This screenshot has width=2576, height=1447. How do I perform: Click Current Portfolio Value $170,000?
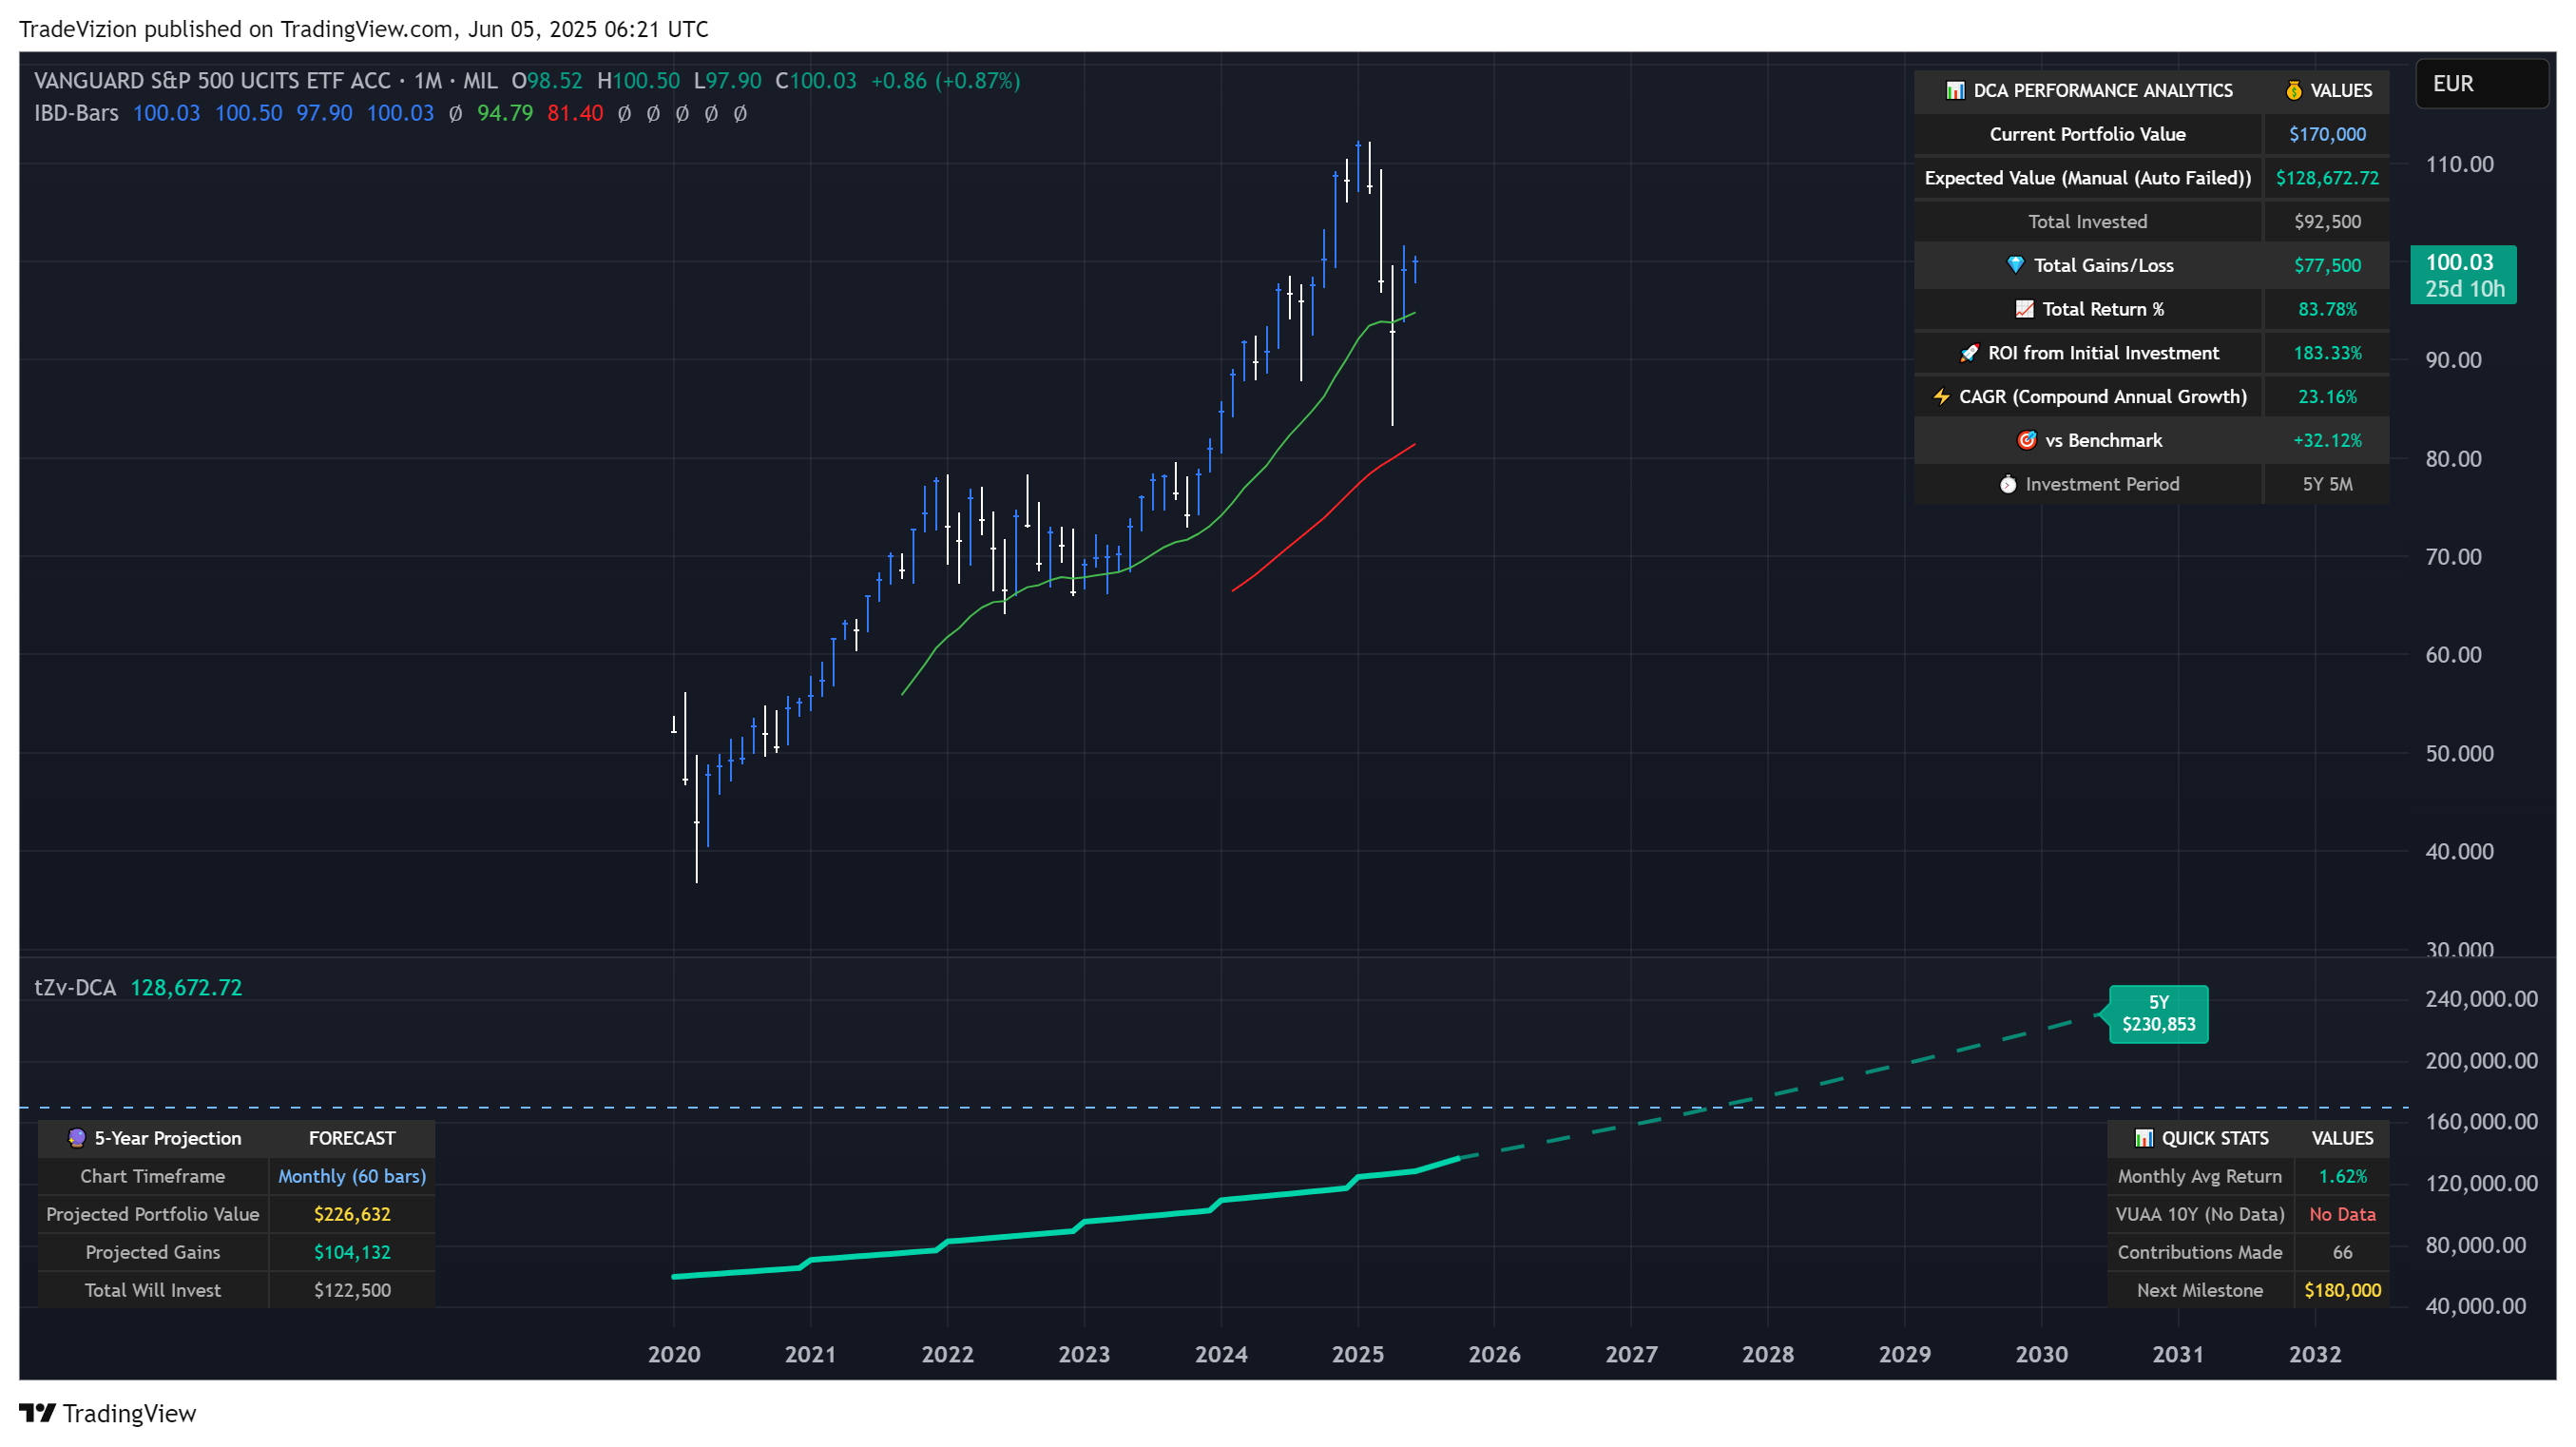(x=2327, y=134)
